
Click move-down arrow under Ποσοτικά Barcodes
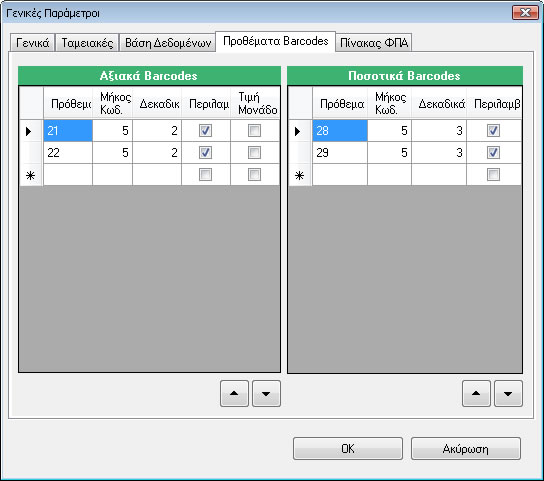click(508, 393)
